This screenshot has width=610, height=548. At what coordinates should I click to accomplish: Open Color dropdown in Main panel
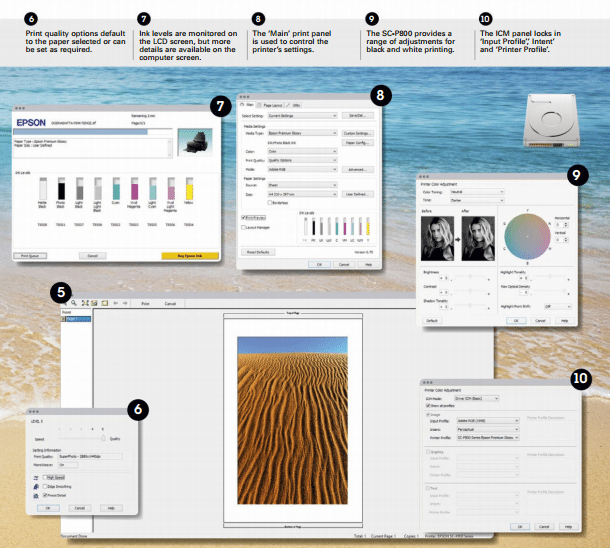point(302,151)
